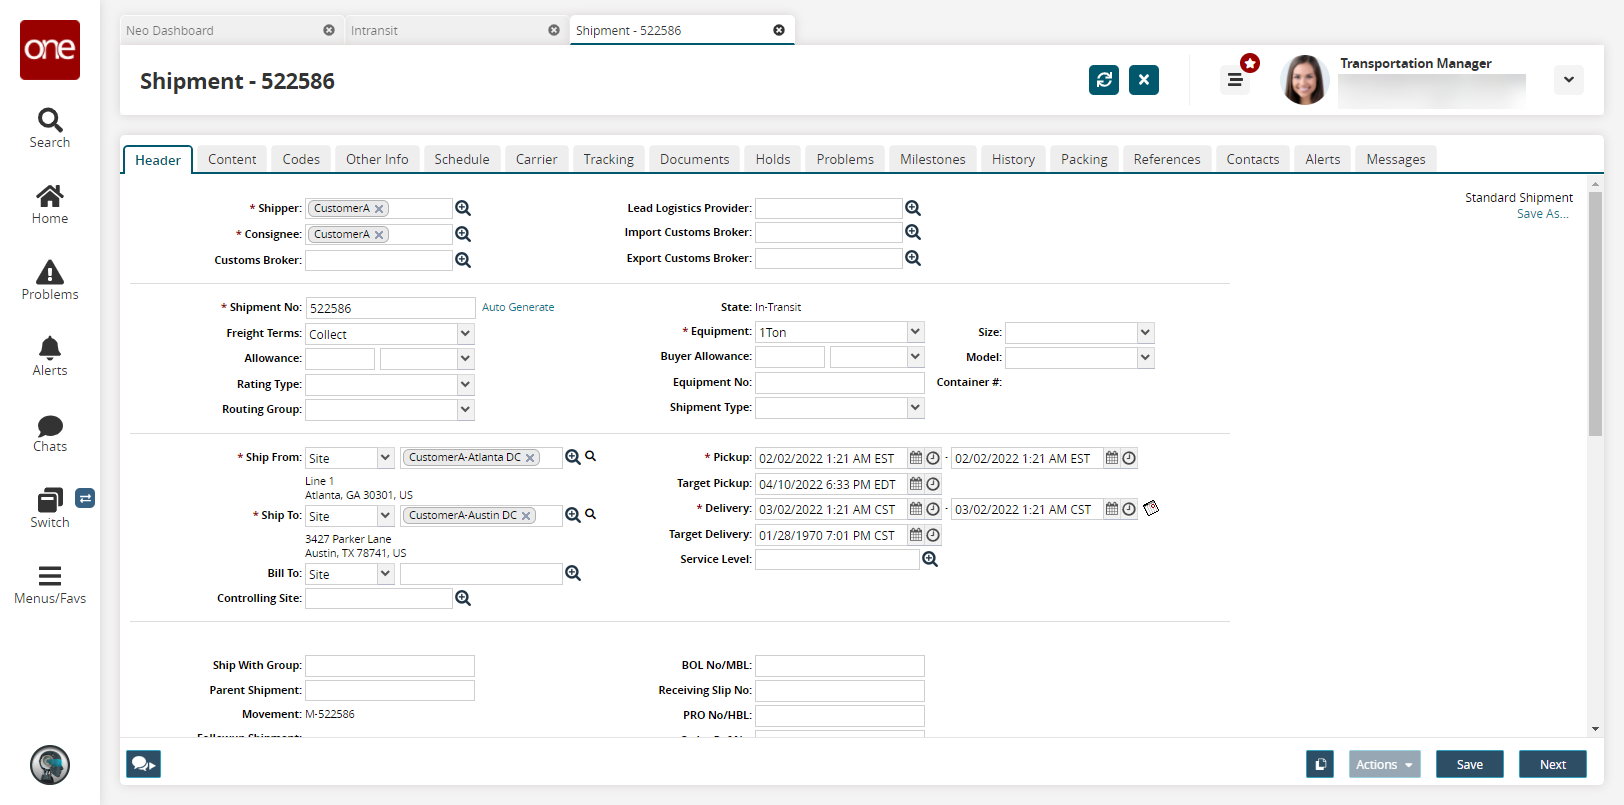Switch to the Tracking tab

(x=608, y=159)
